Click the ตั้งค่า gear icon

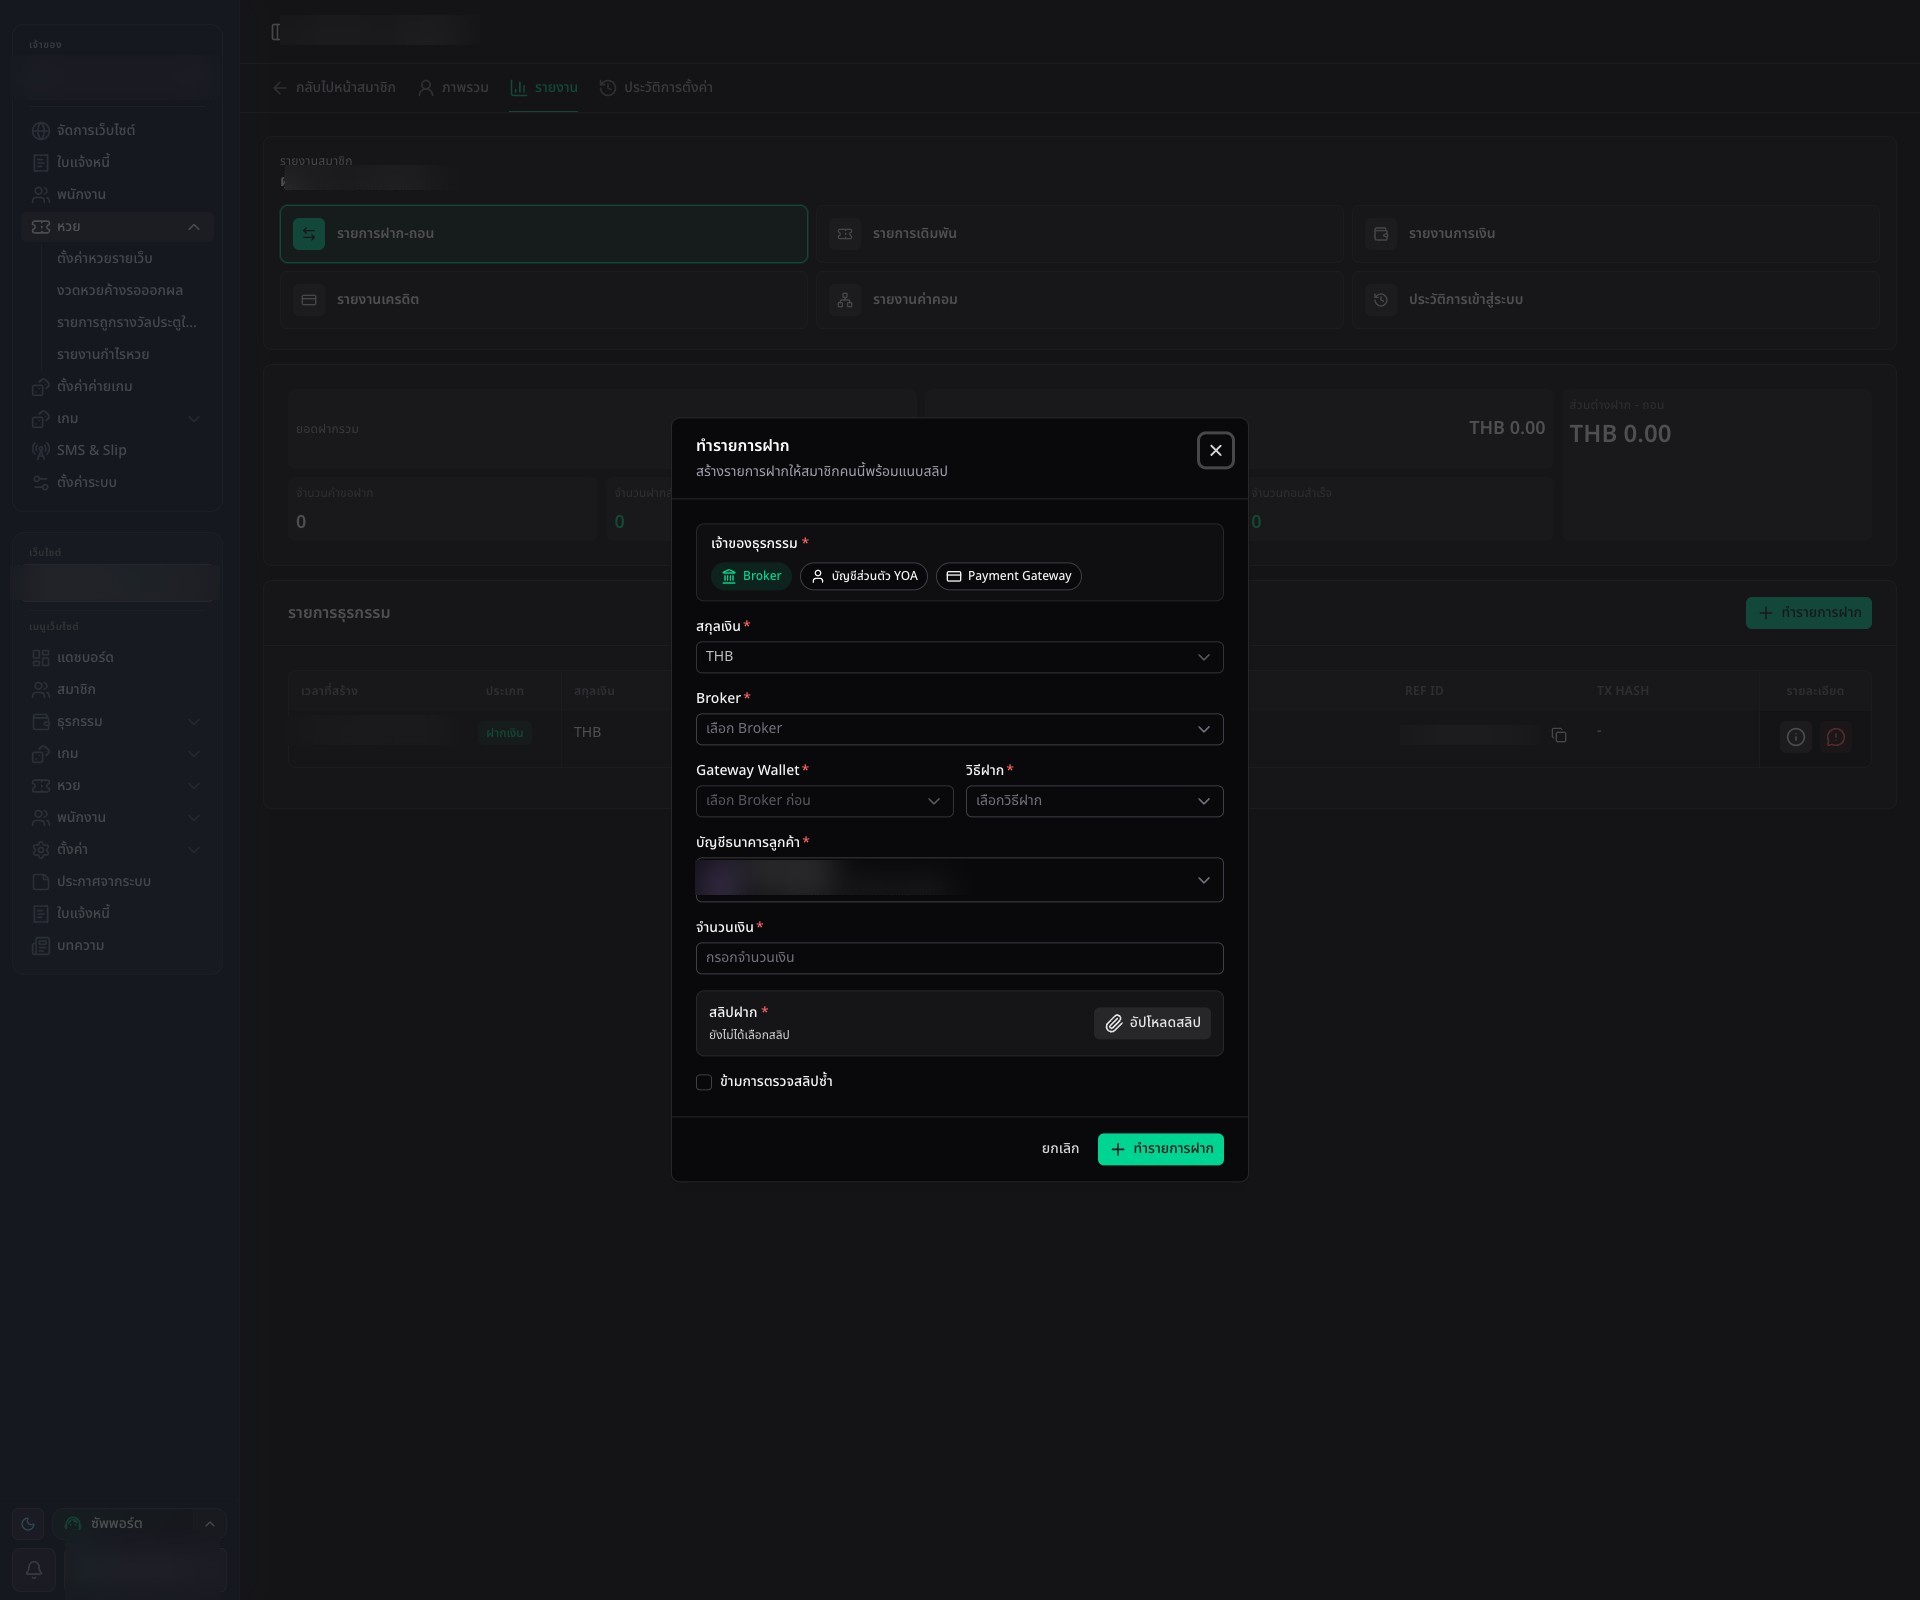[41, 850]
